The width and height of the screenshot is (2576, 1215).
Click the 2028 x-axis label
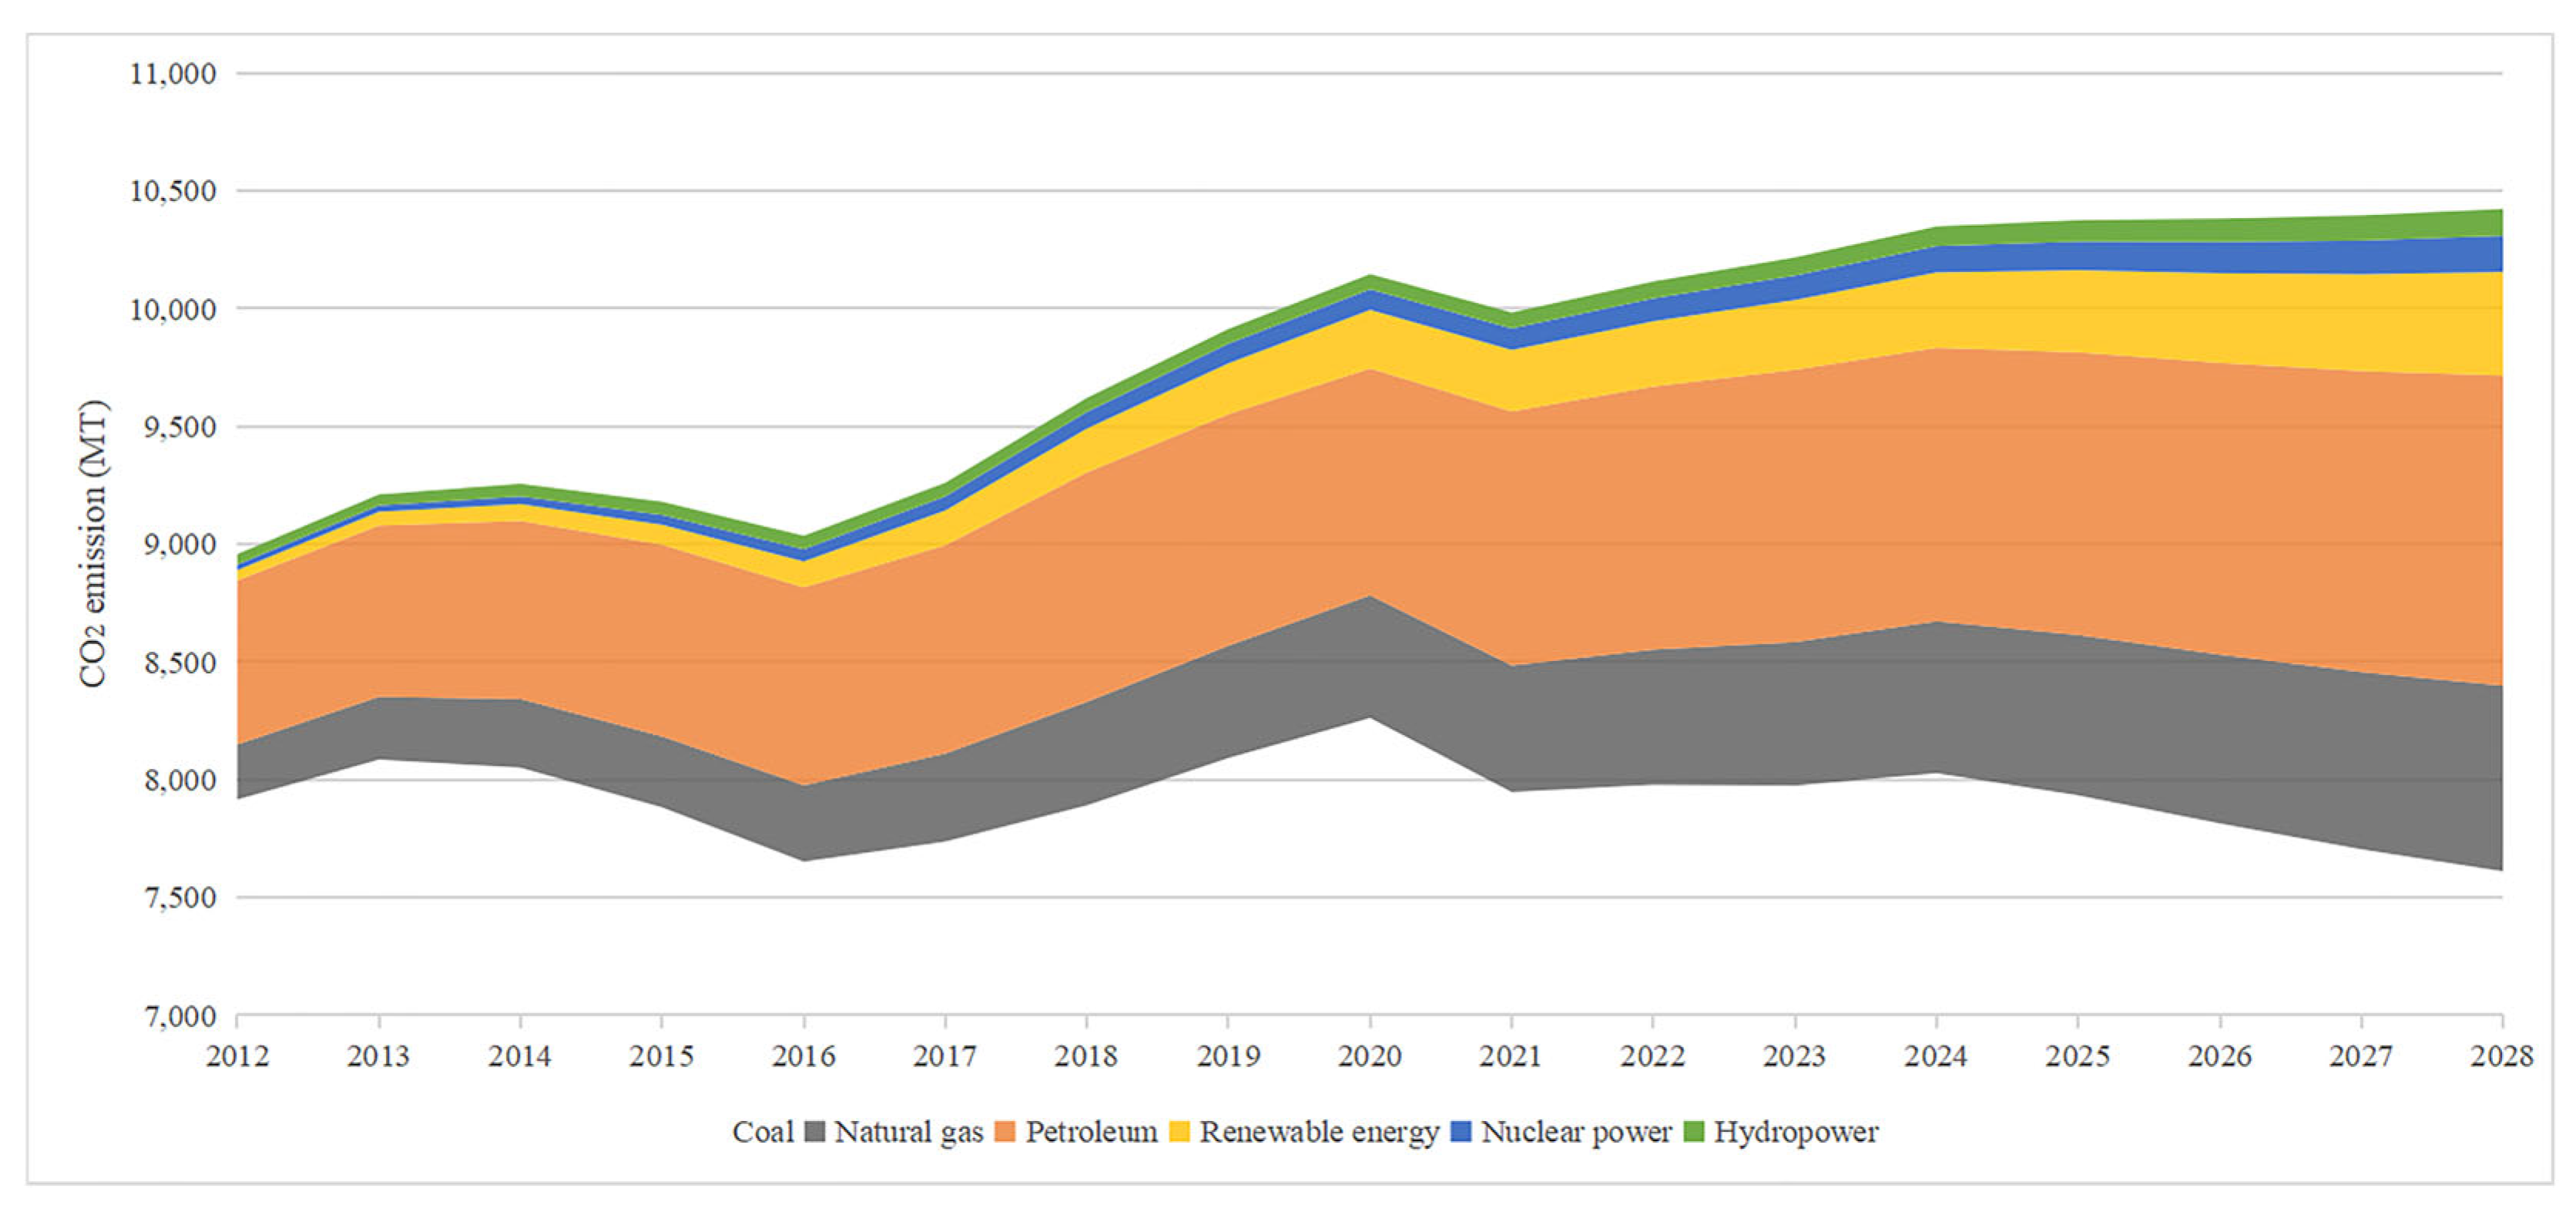pos(2501,1056)
